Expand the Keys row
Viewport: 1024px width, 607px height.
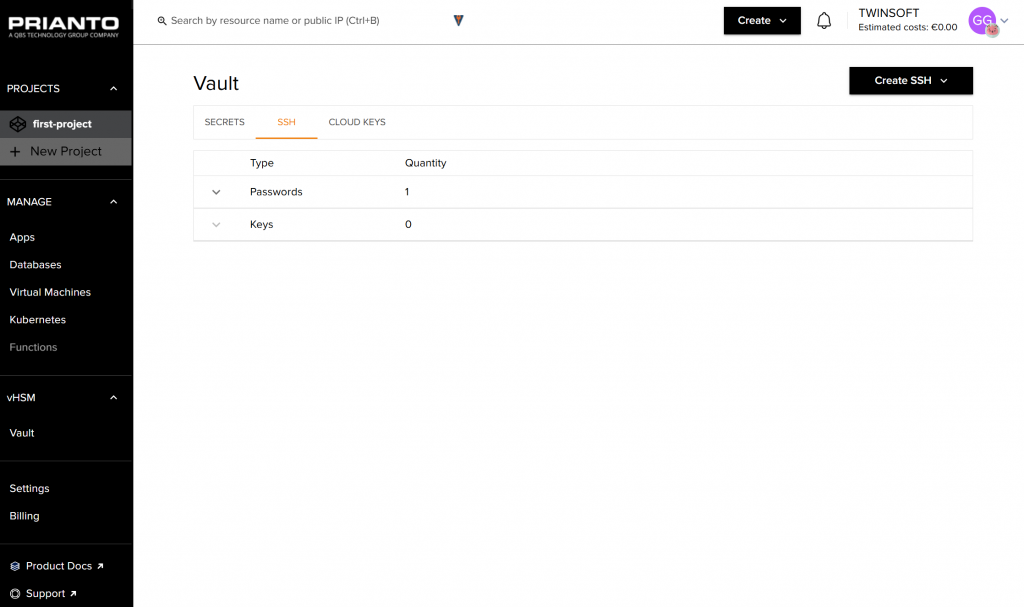click(x=216, y=225)
